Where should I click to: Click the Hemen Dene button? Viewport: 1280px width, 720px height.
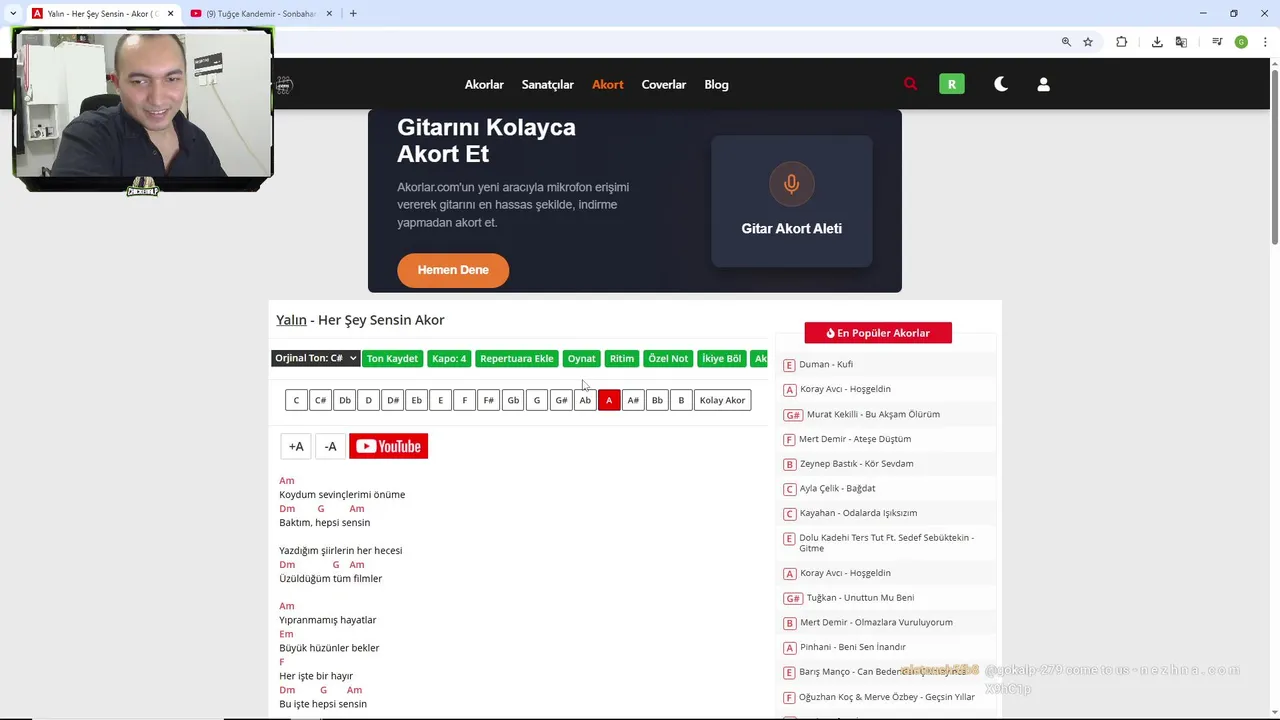(453, 270)
